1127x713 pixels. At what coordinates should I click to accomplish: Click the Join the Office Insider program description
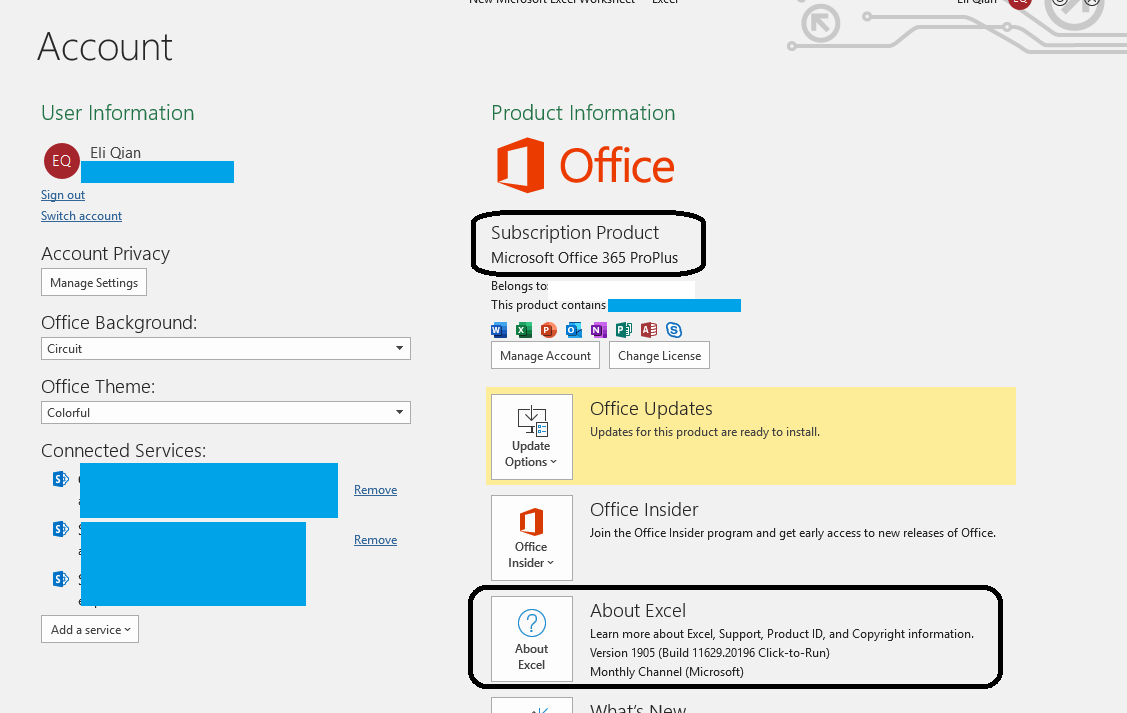793,533
